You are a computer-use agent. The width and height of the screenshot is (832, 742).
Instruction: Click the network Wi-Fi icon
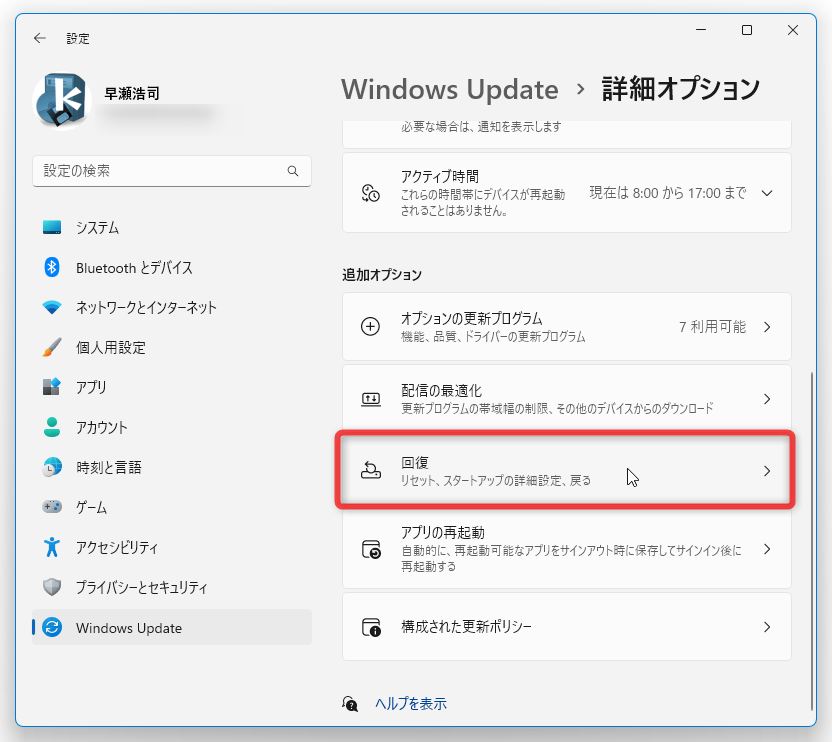tap(52, 308)
